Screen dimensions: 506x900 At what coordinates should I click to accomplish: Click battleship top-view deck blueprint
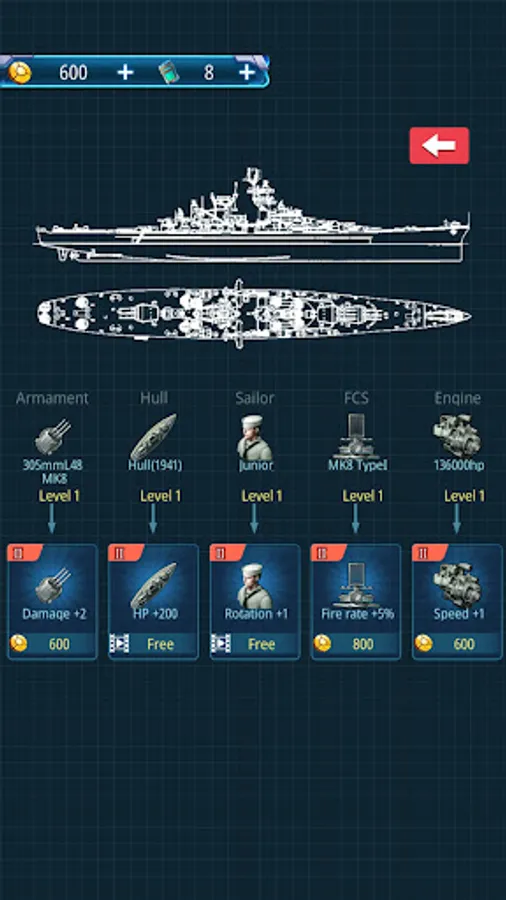coord(254,314)
